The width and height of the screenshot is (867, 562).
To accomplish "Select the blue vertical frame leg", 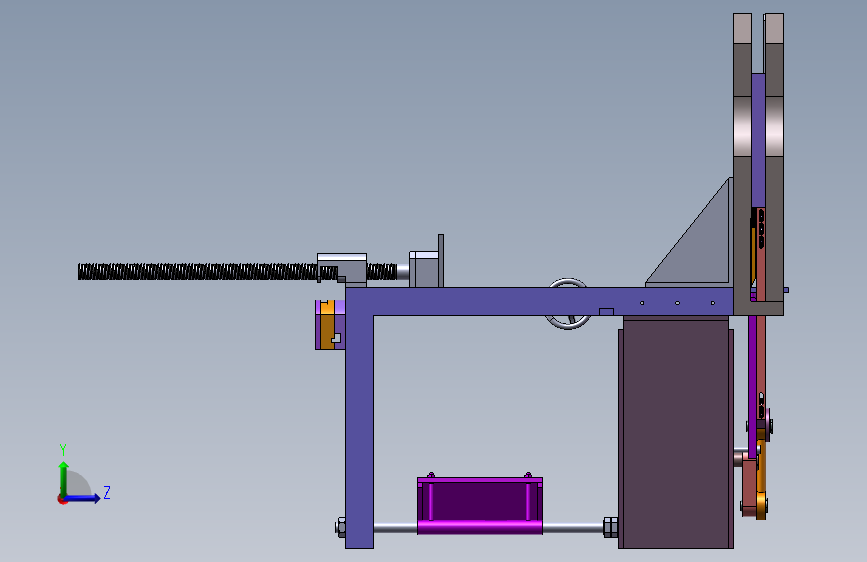I will (x=359, y=431).
